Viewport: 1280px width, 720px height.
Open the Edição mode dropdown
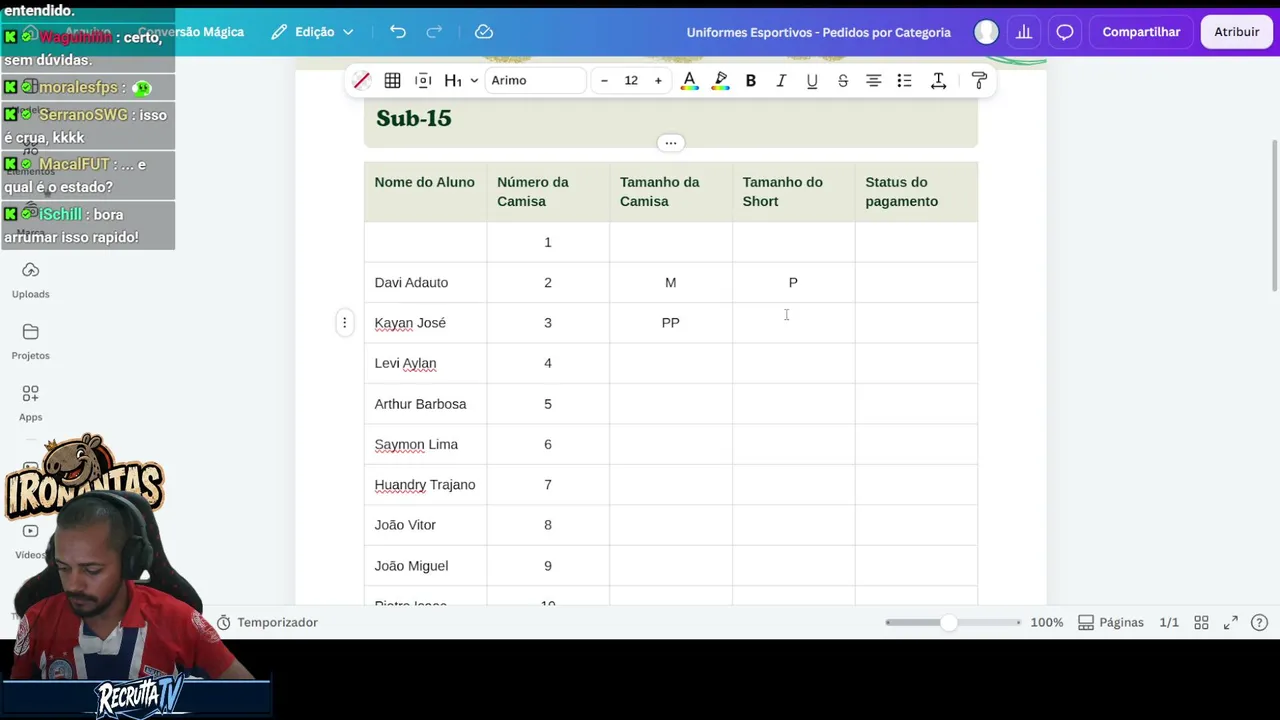[x=313, y=32]
